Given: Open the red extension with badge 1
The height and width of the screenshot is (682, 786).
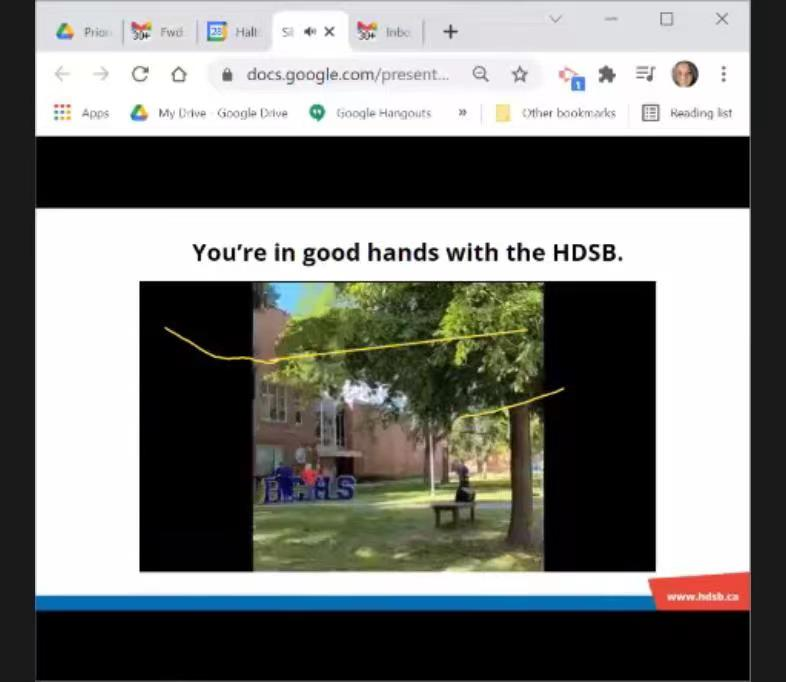Looking at the screenshot, I should click(x=571, y=78).
